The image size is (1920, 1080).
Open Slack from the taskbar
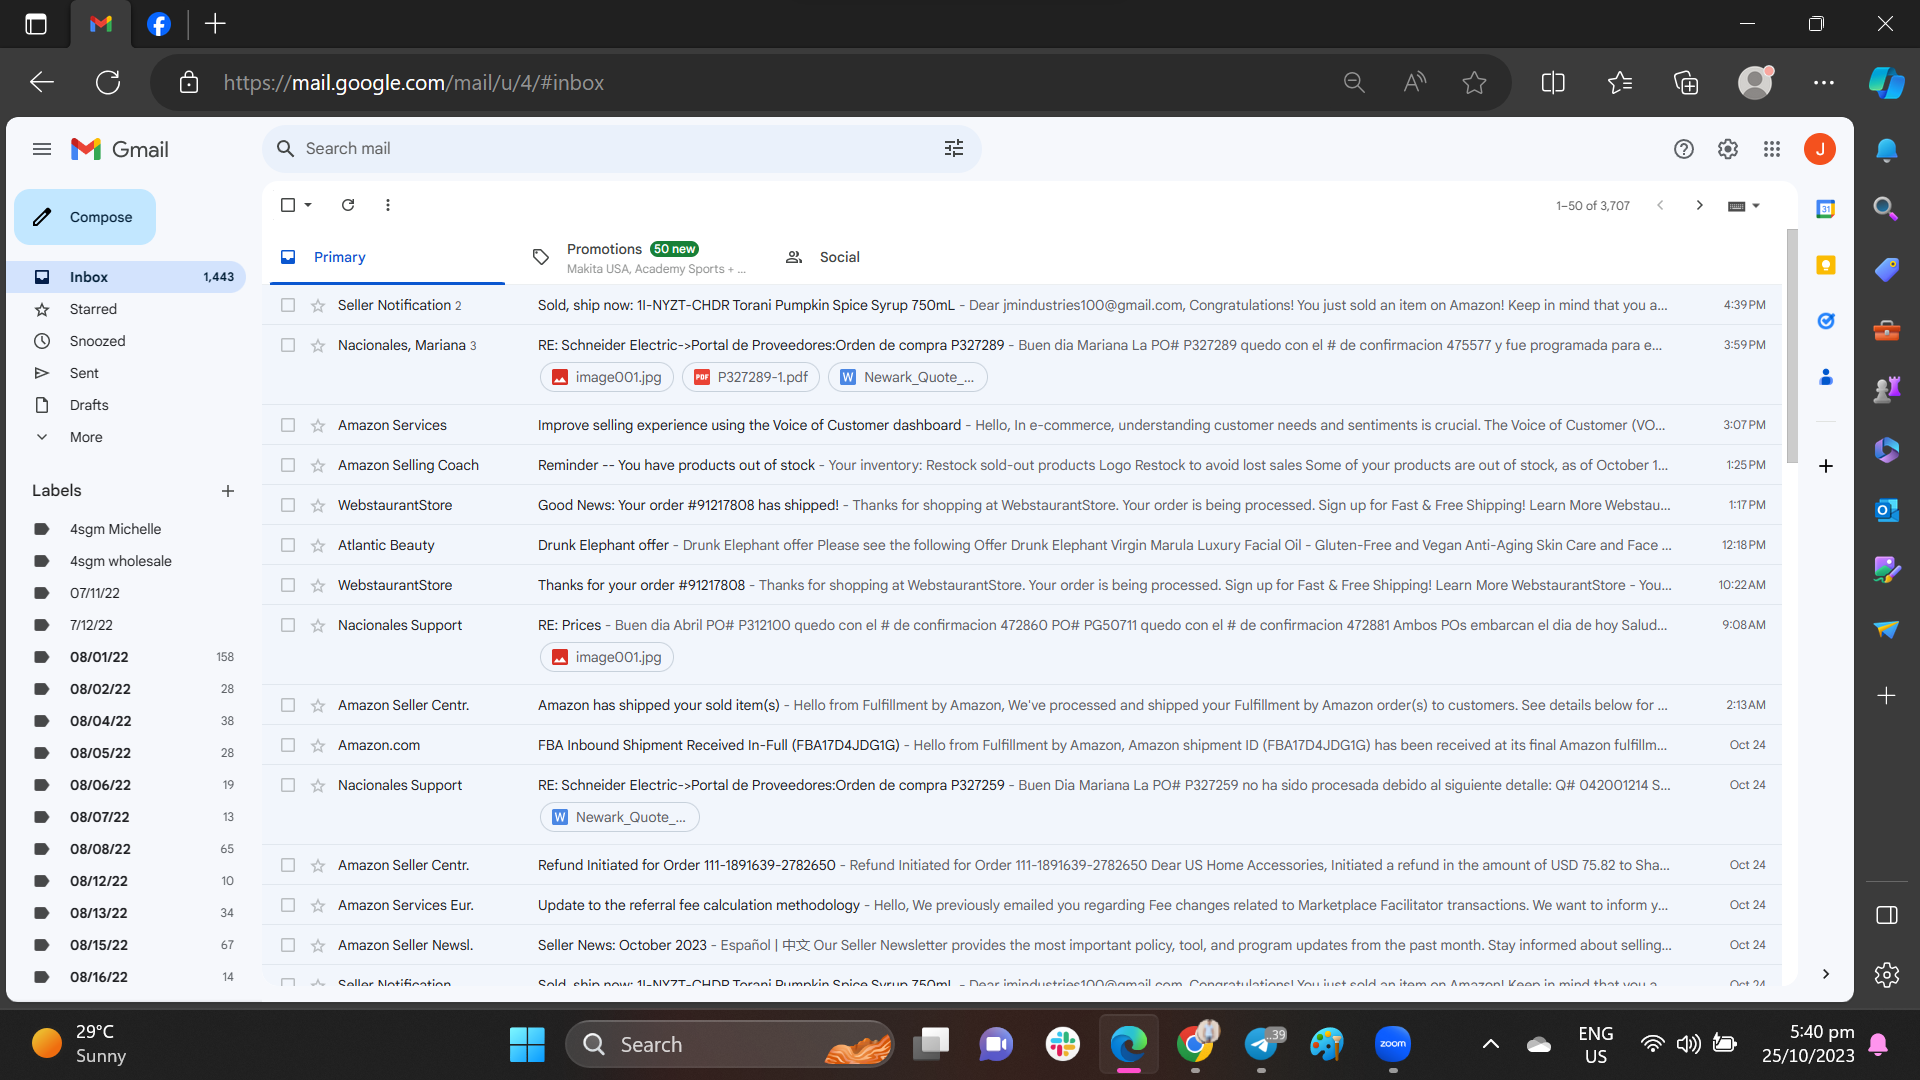1062,1044
